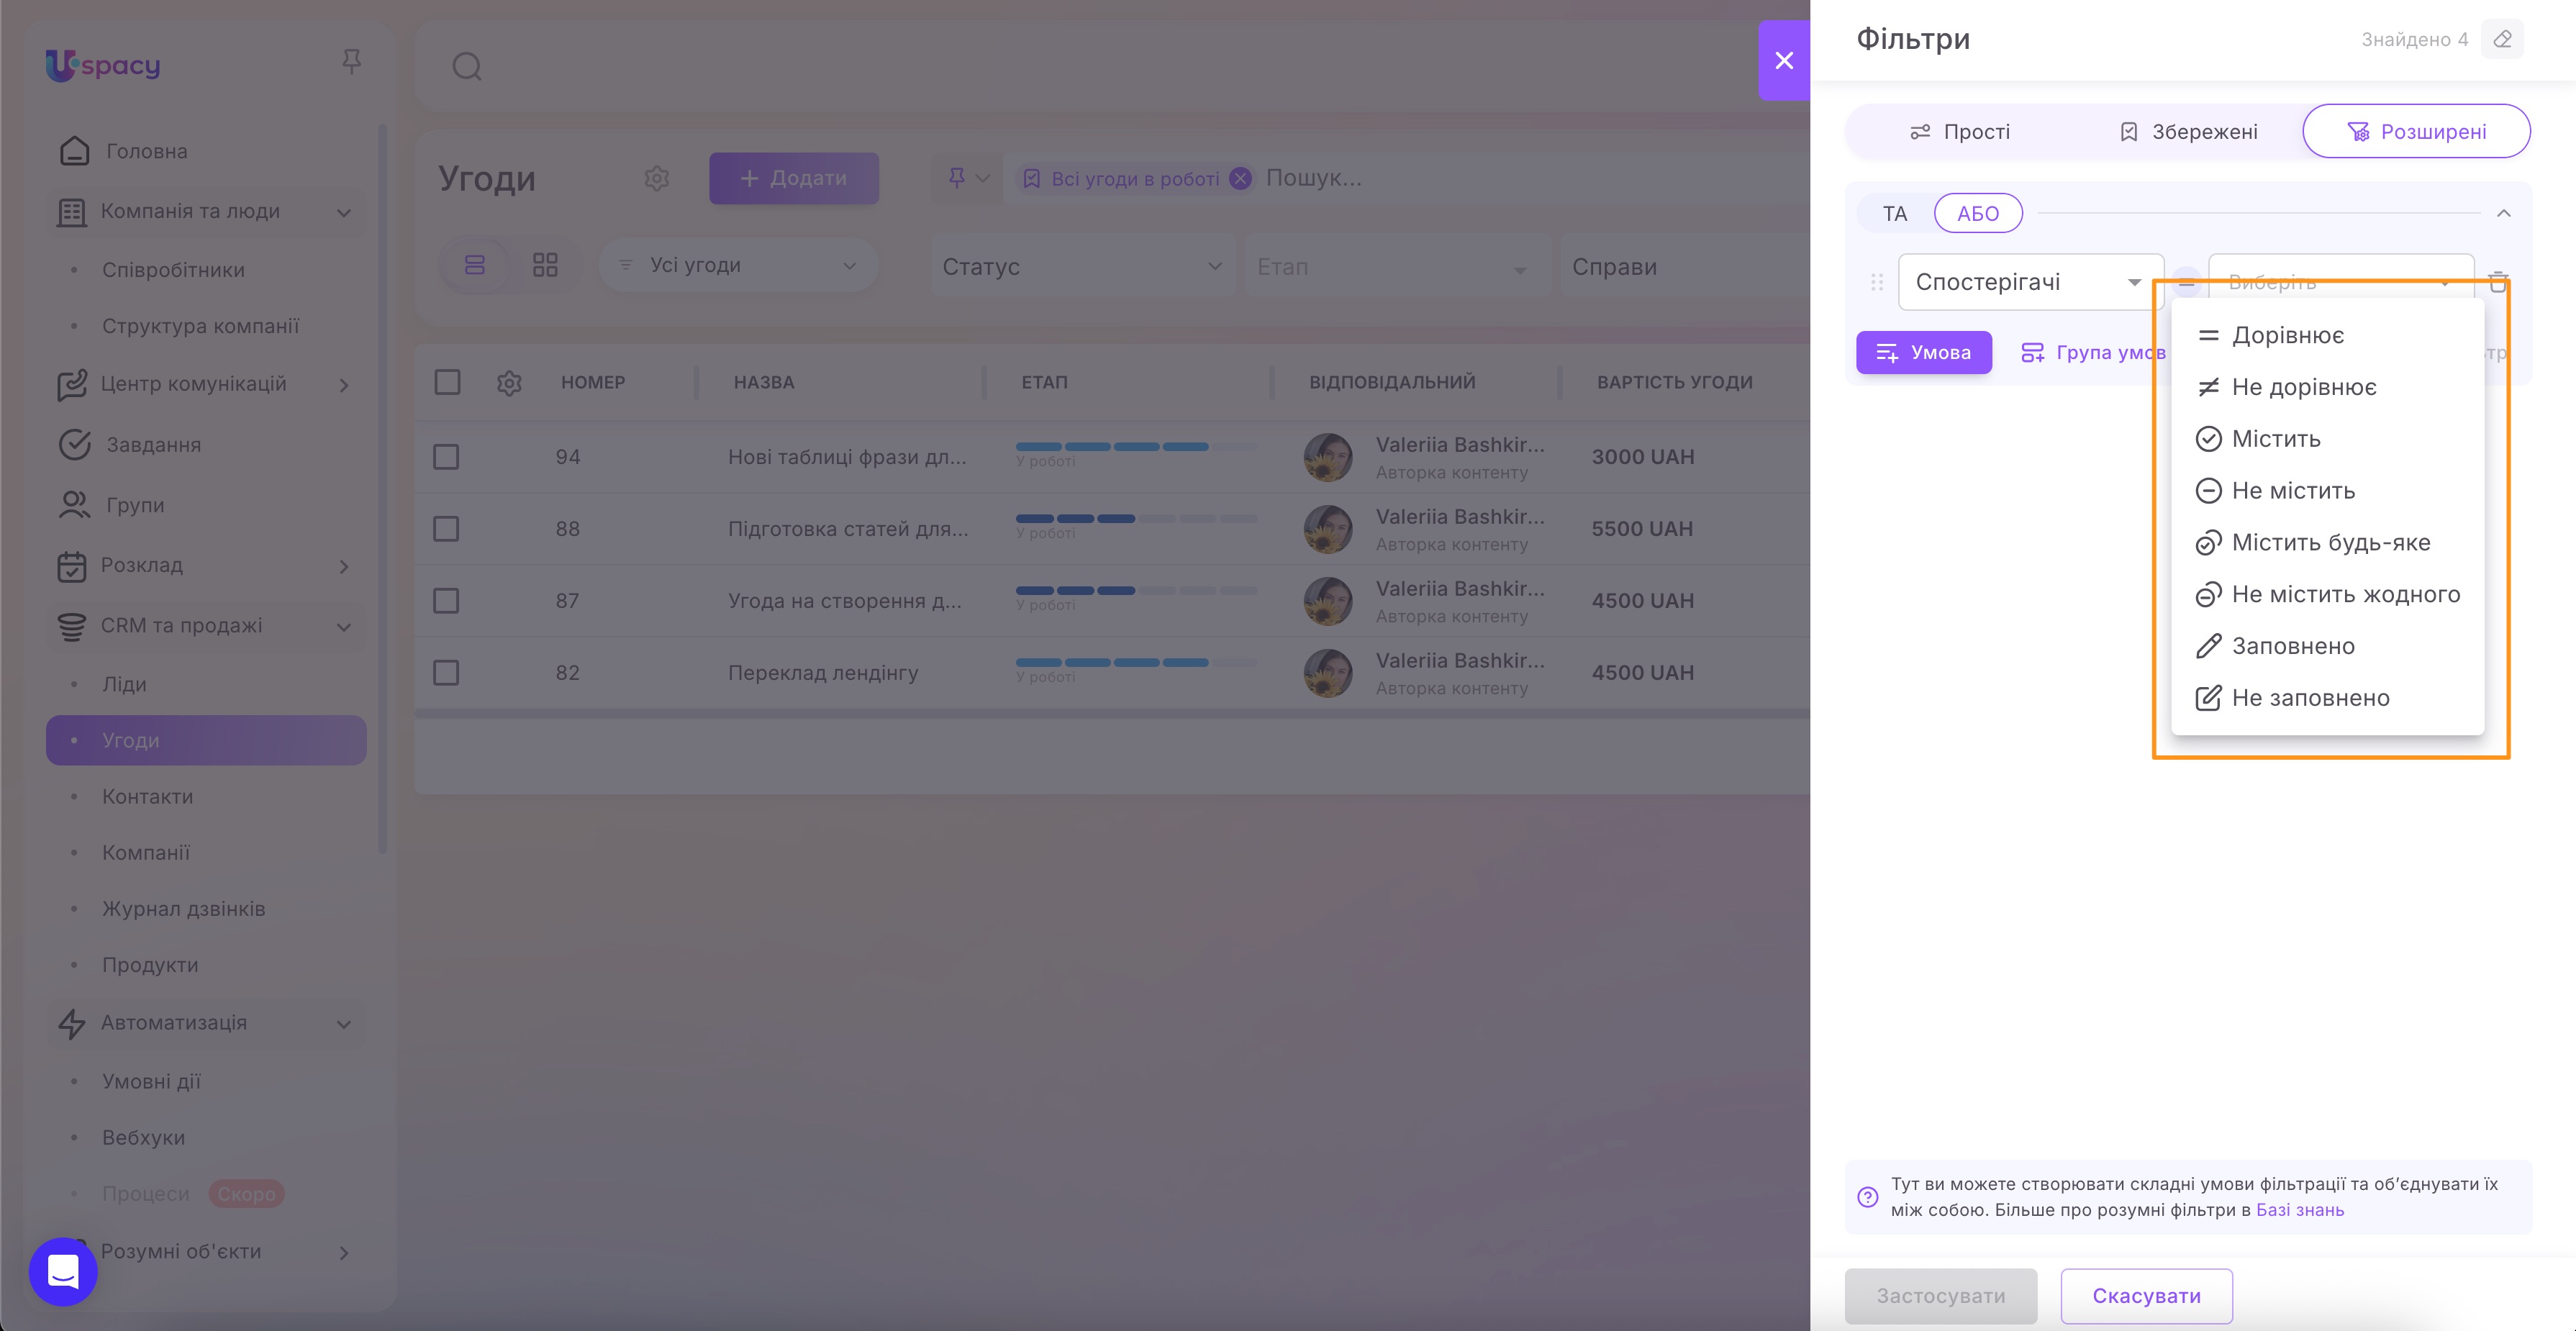
Task: Collapse the condition group chevron
Action: pyautogui.click(x=2504, y=213)
